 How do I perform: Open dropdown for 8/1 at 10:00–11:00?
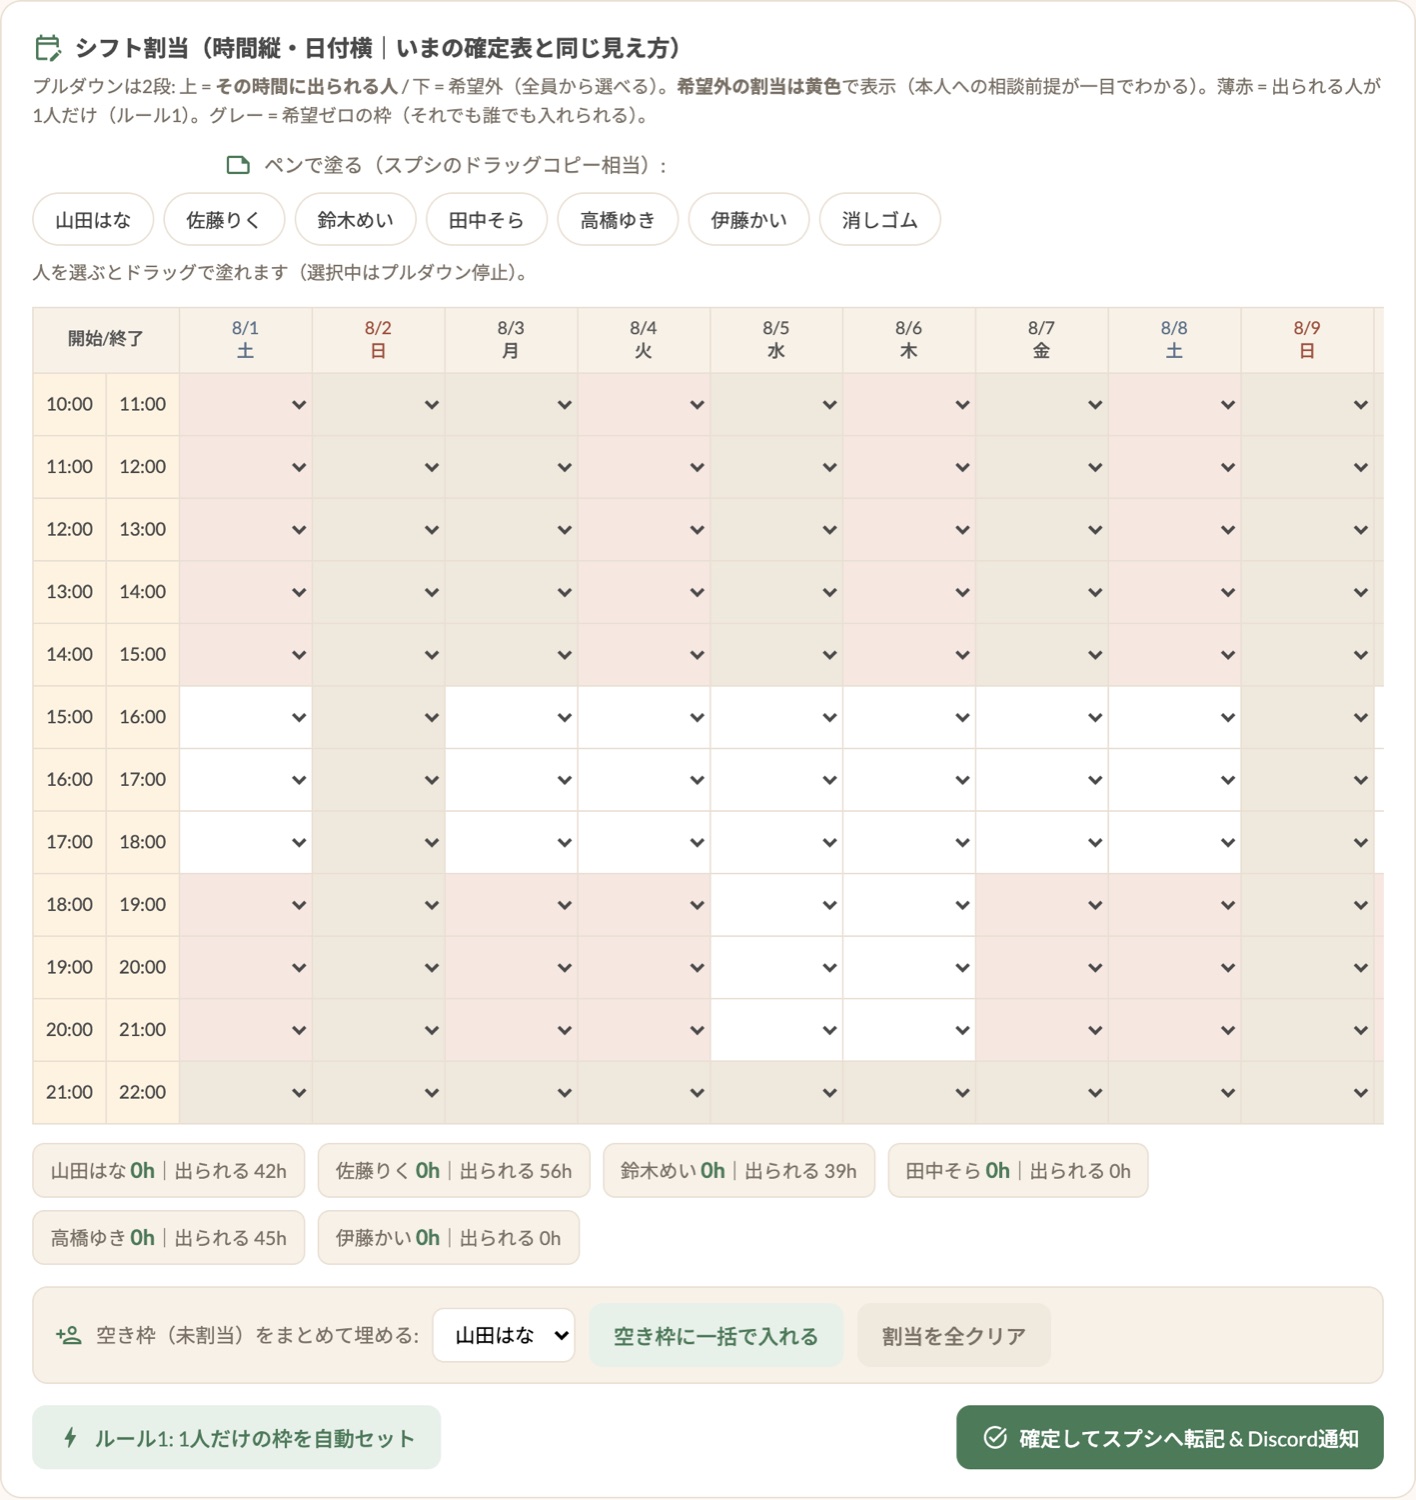pos(246,405)
